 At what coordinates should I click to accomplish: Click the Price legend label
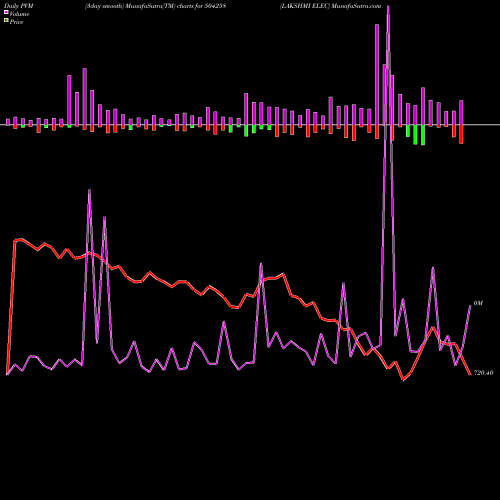click(16, 22)
